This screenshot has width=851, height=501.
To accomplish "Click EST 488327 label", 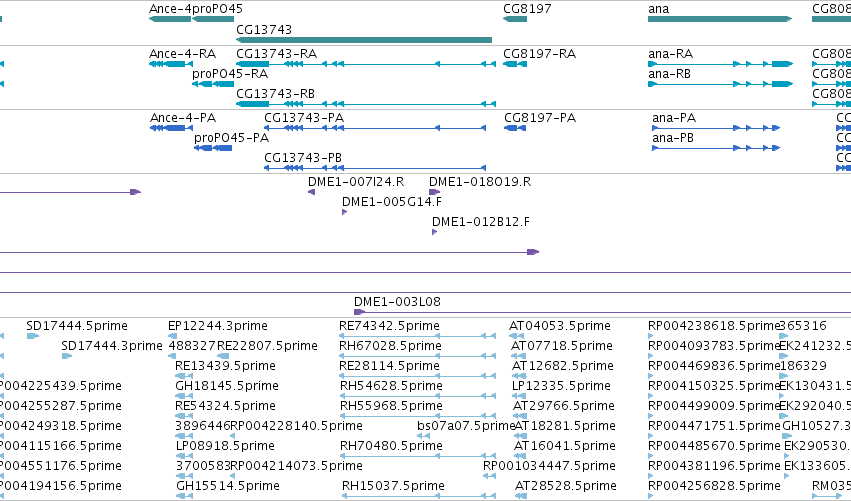I will [192, 346].
